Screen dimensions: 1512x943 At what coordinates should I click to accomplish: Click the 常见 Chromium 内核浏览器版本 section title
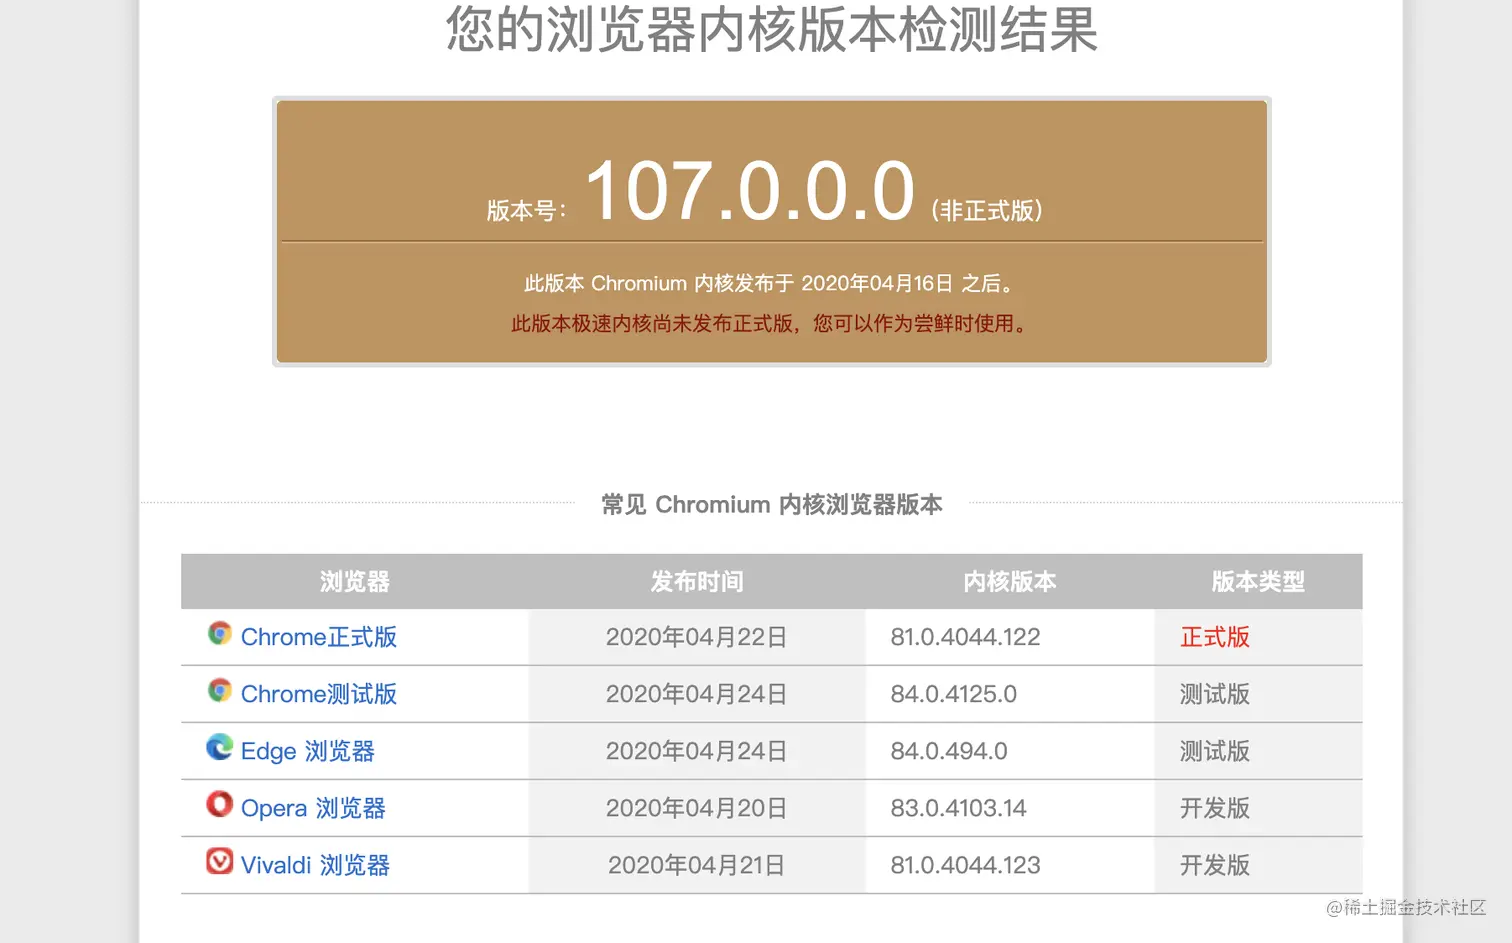(x=772, y=504)
